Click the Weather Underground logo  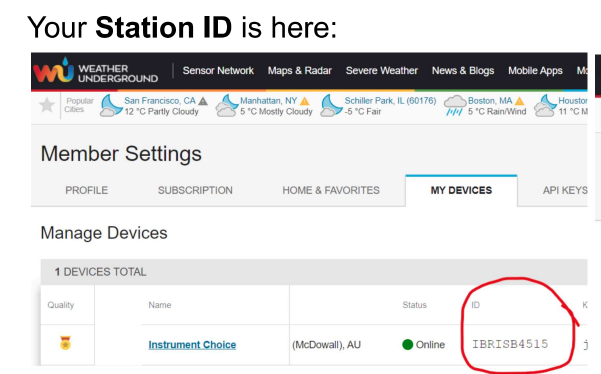tap(95, 71)
